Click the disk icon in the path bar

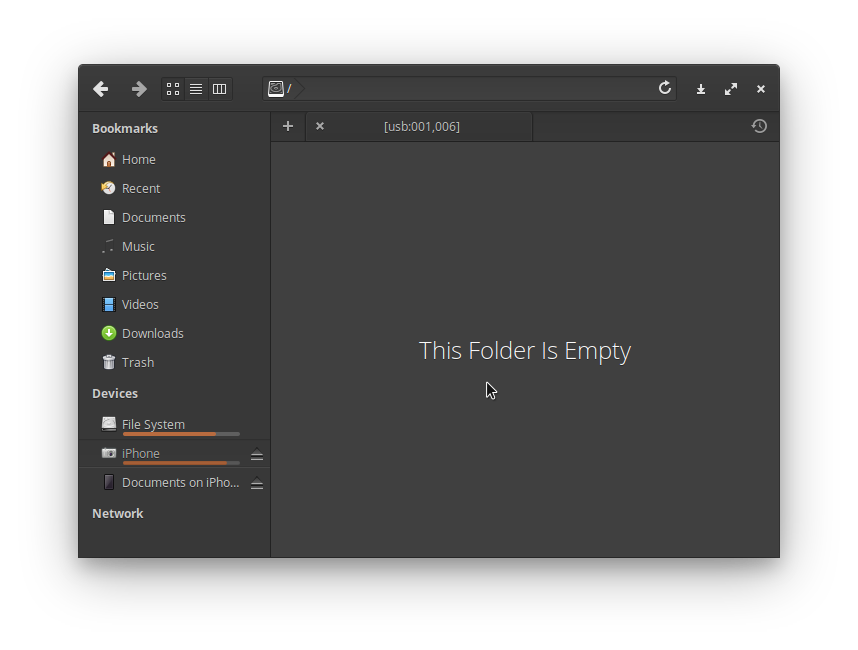pos(276,89)
